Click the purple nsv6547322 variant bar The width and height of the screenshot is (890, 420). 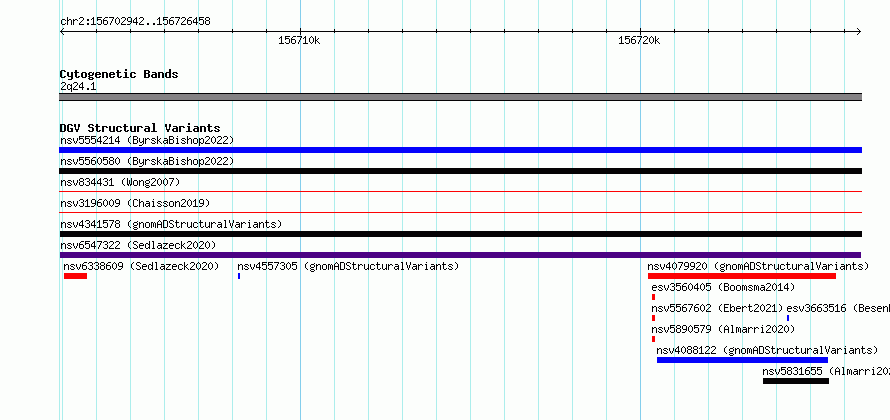(x=460, y=255)
